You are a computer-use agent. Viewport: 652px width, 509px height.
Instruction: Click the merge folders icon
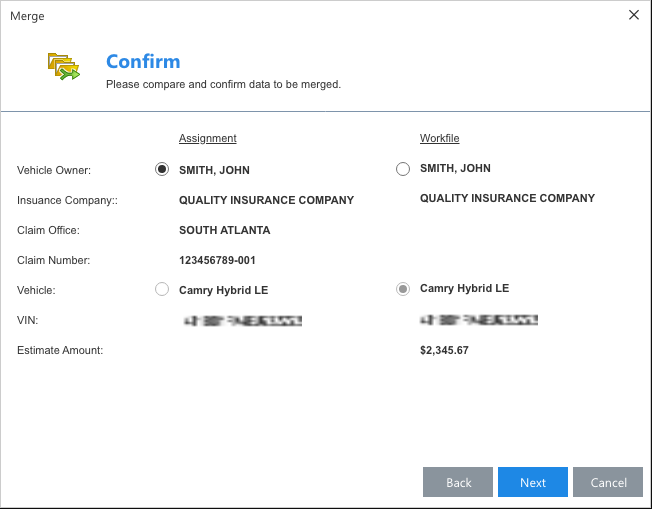point(63,67)
